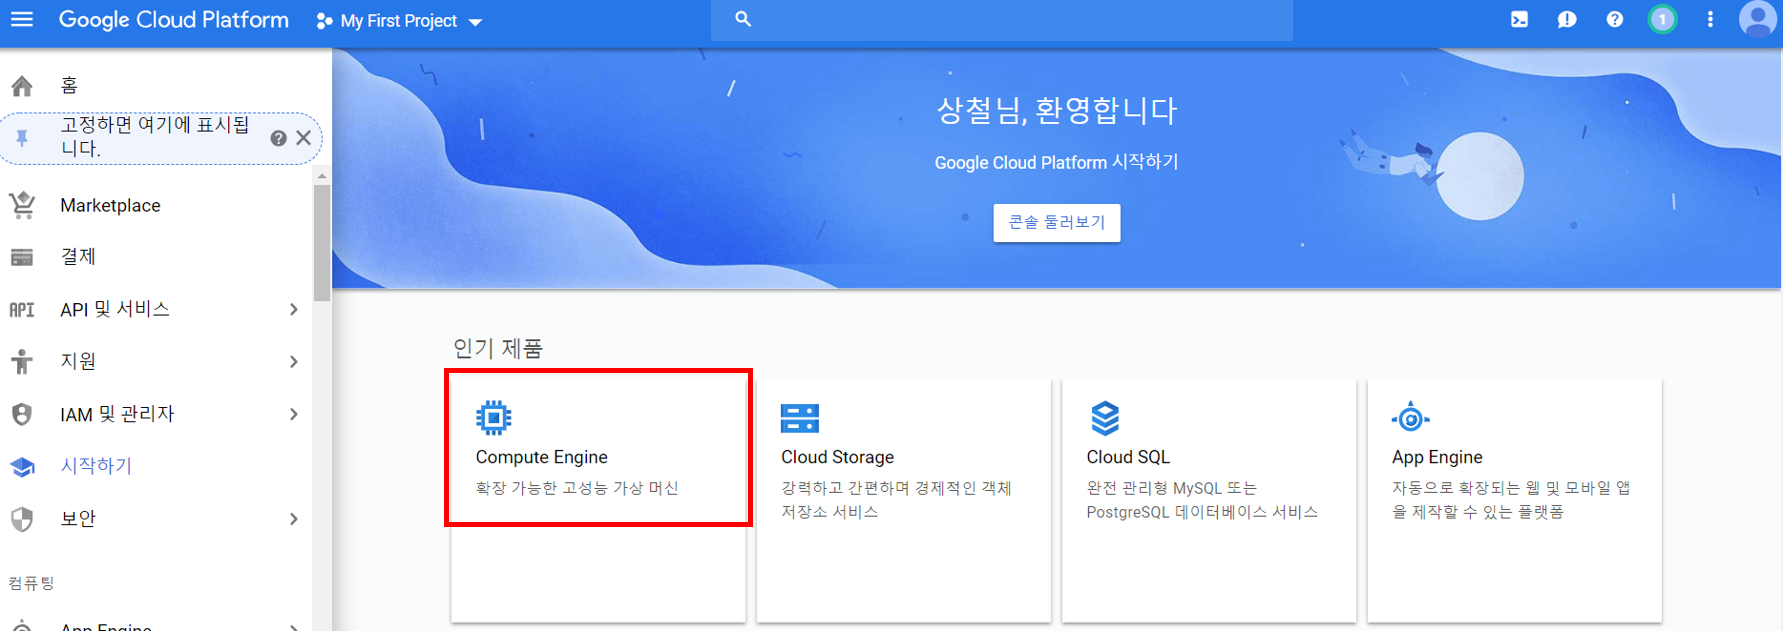The height and width of the screenshot is (631, 1783).
Task: Open the help question mark icon
Action: coord(1614,19)
